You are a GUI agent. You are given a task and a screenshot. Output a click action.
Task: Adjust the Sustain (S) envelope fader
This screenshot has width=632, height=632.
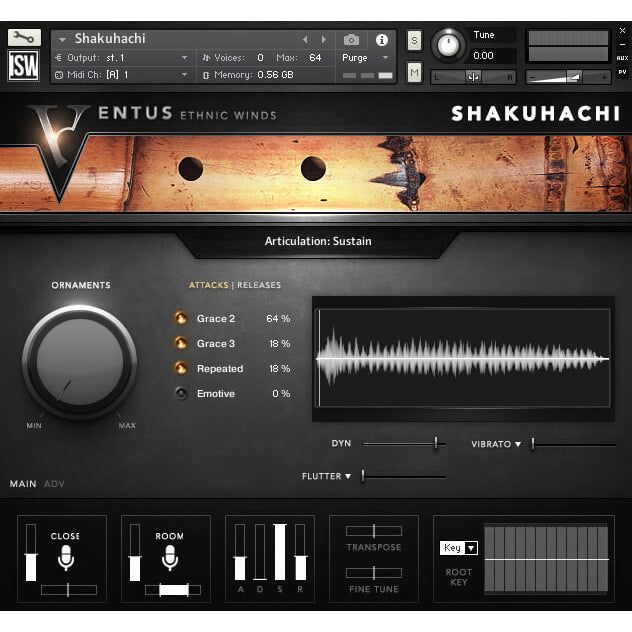280,552
